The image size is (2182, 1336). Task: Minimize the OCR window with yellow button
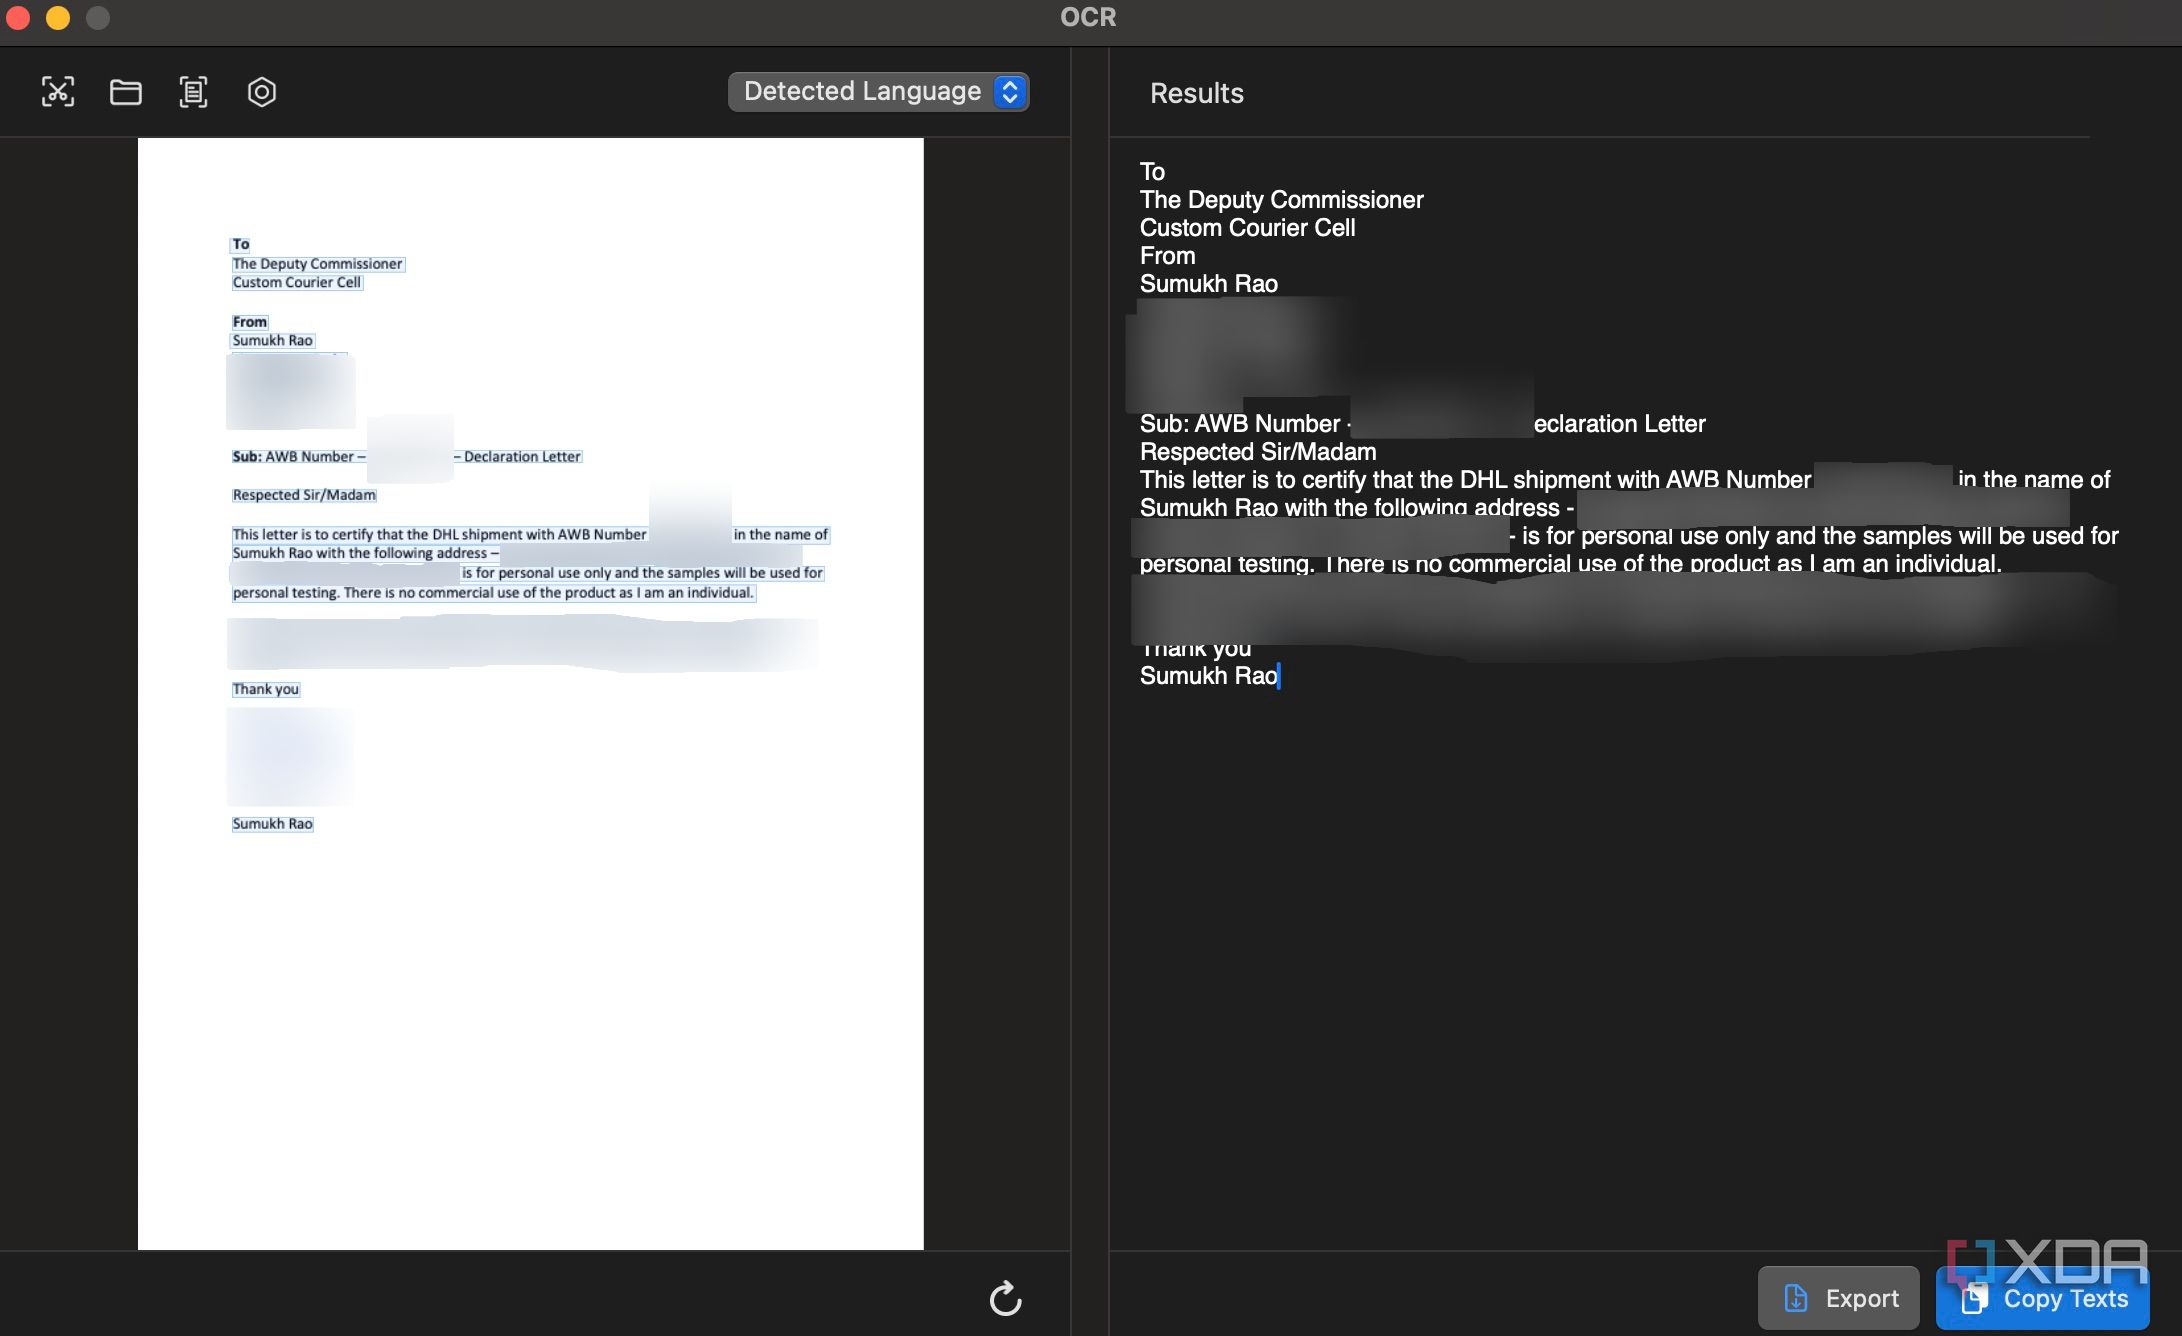(x=58, y=17)
